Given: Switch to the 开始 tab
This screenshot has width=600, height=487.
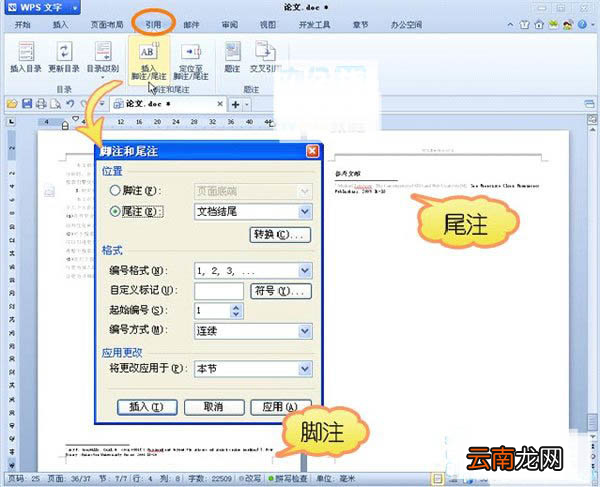Looking at the screenshot, I should 22,25.
